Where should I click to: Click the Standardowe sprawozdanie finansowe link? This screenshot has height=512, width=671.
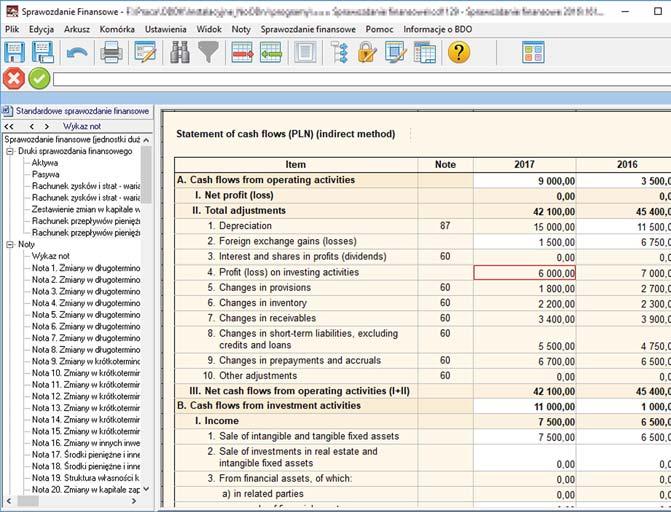[83, 111]
